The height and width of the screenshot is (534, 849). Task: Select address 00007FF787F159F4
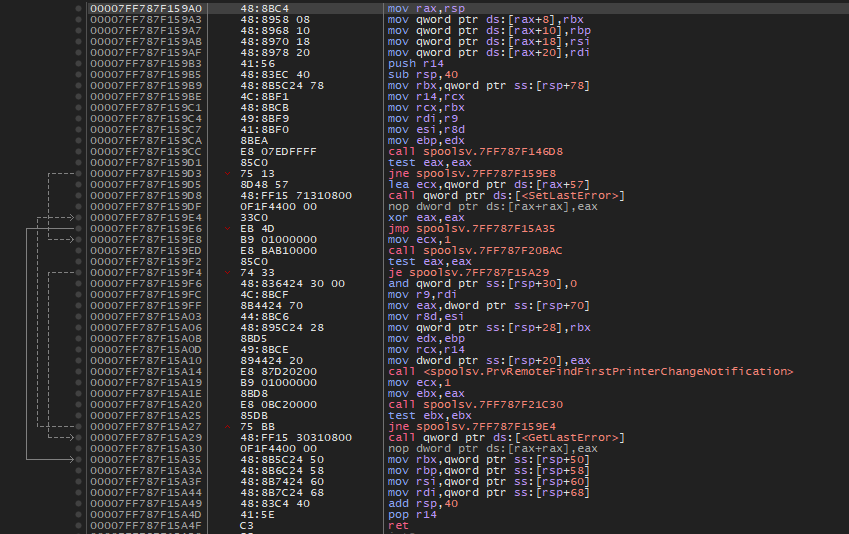(x=146, y=272)
